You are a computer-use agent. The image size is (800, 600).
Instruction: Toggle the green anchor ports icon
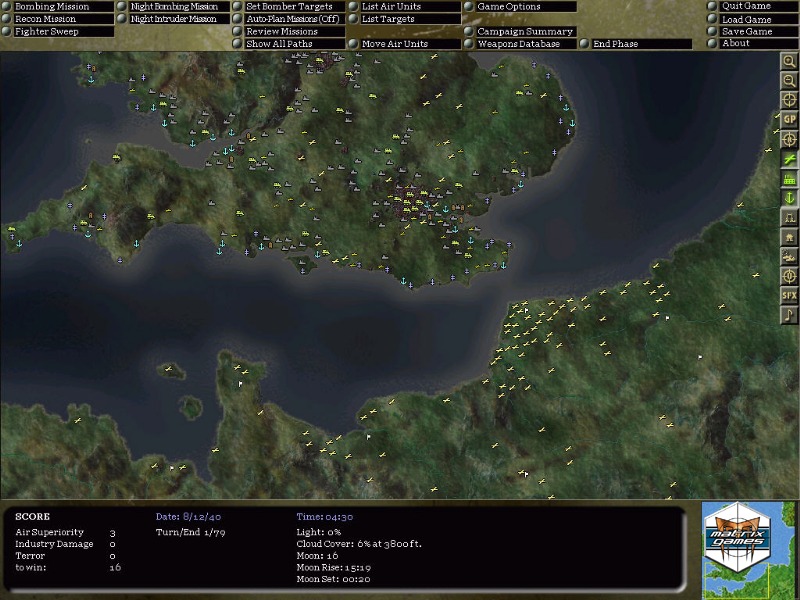(x=789, y=198)
